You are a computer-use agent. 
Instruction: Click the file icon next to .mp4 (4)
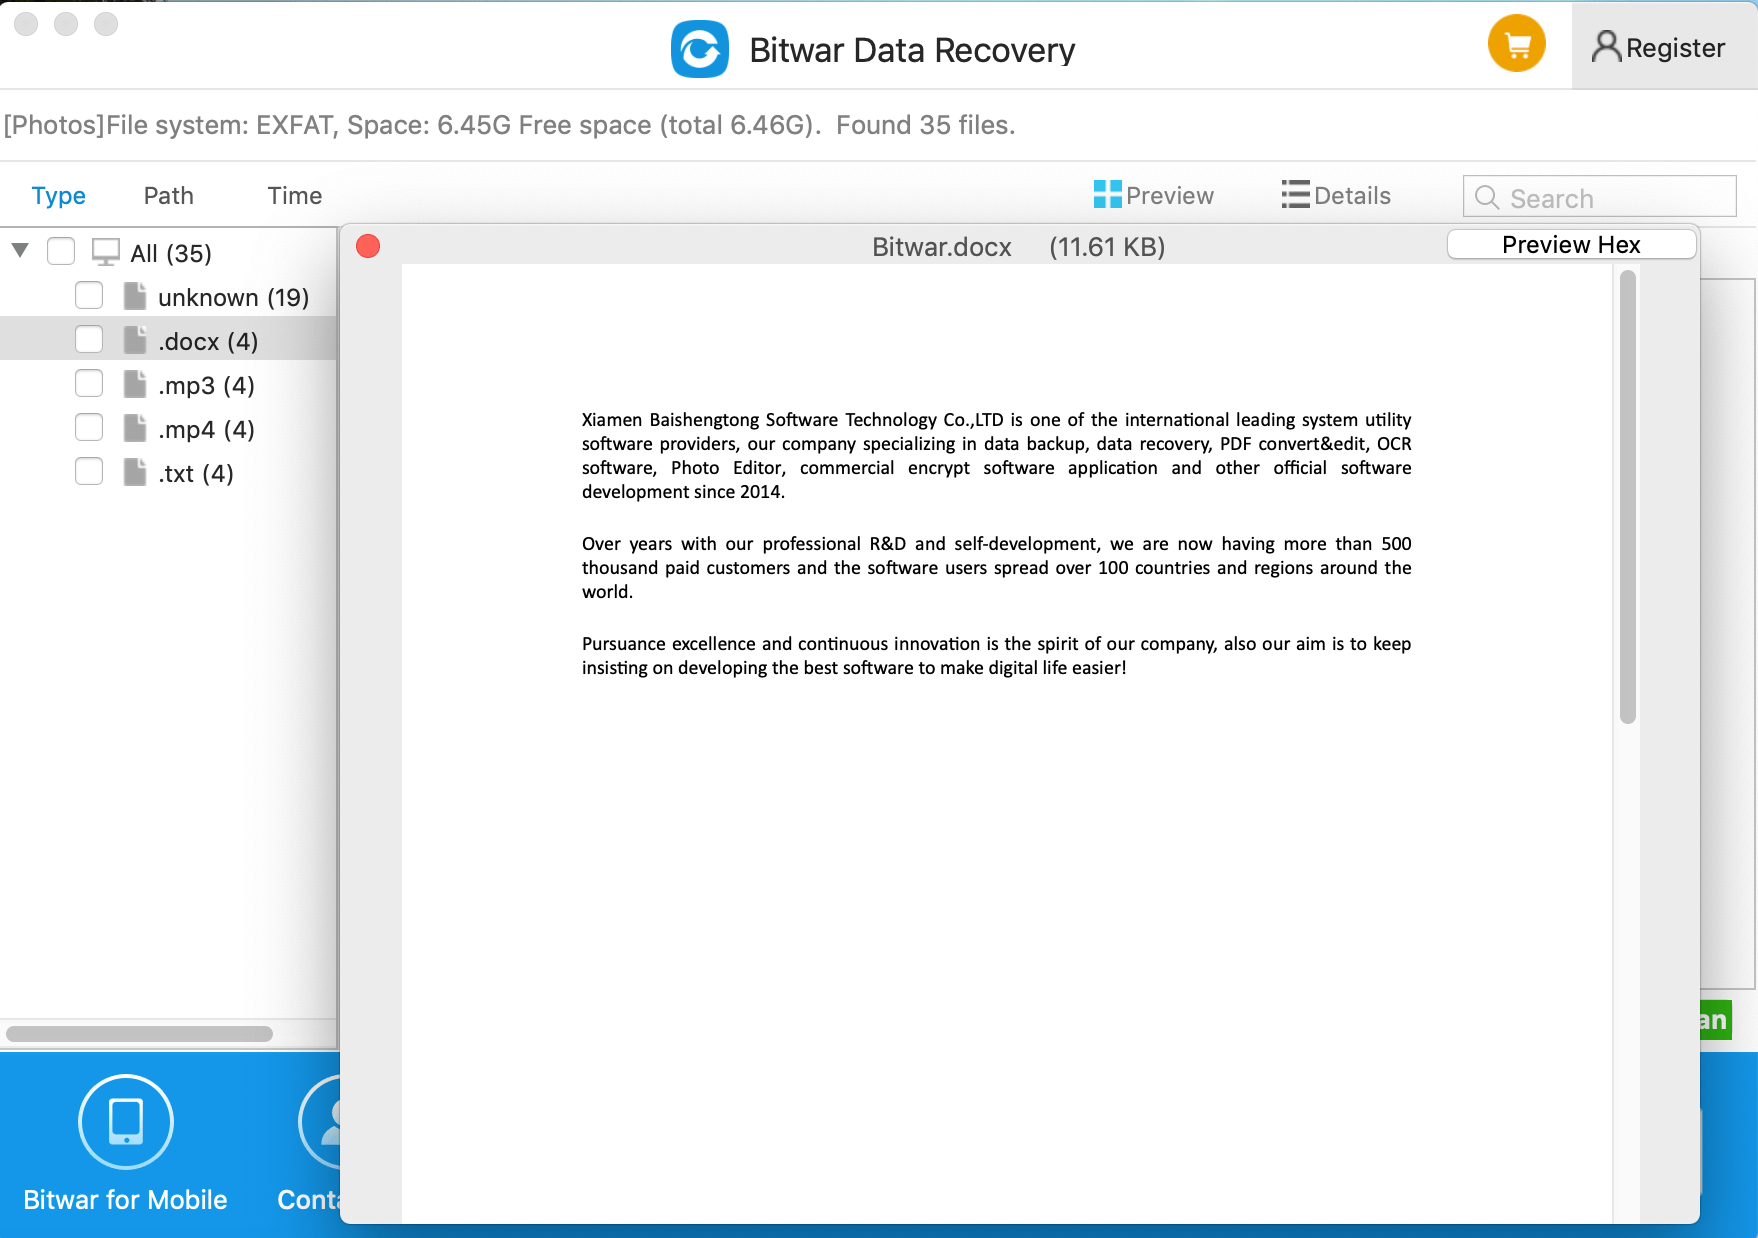point(135,428)
